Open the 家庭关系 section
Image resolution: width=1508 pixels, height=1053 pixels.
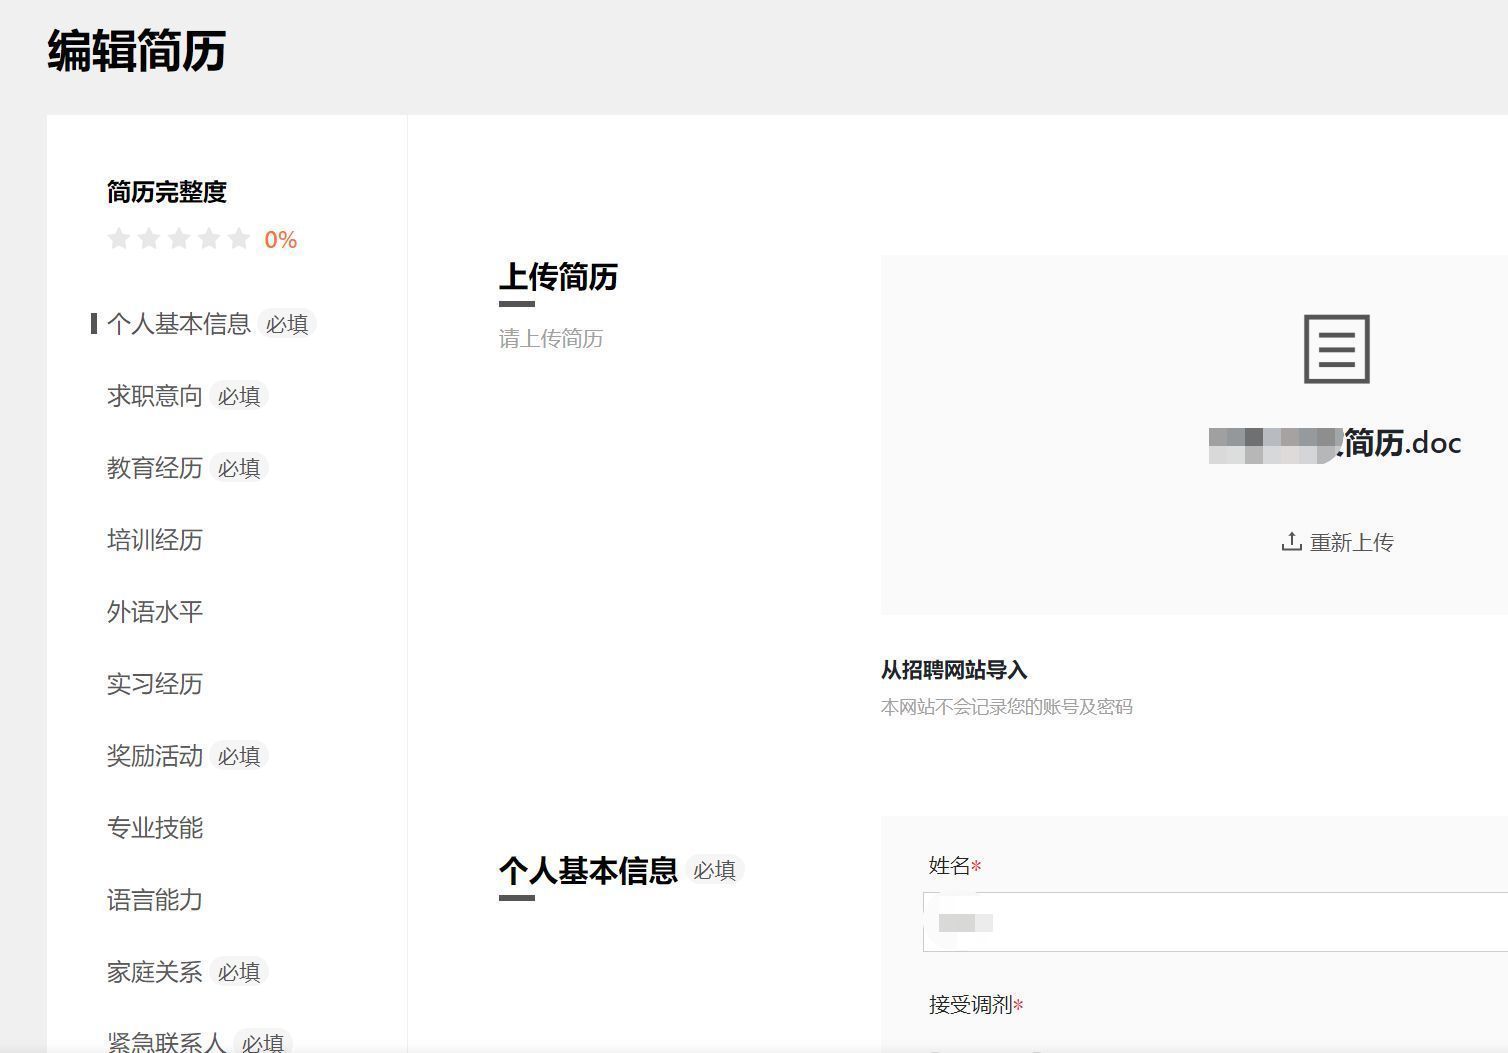coord(154,971)
